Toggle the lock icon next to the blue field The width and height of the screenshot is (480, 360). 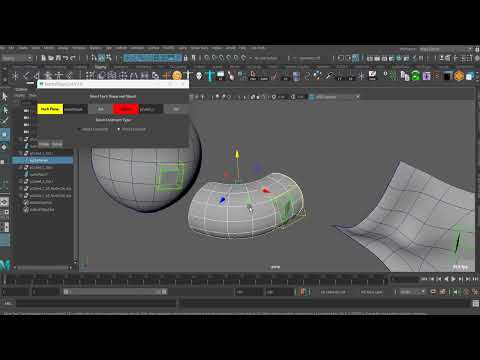[x=186, y=58]
